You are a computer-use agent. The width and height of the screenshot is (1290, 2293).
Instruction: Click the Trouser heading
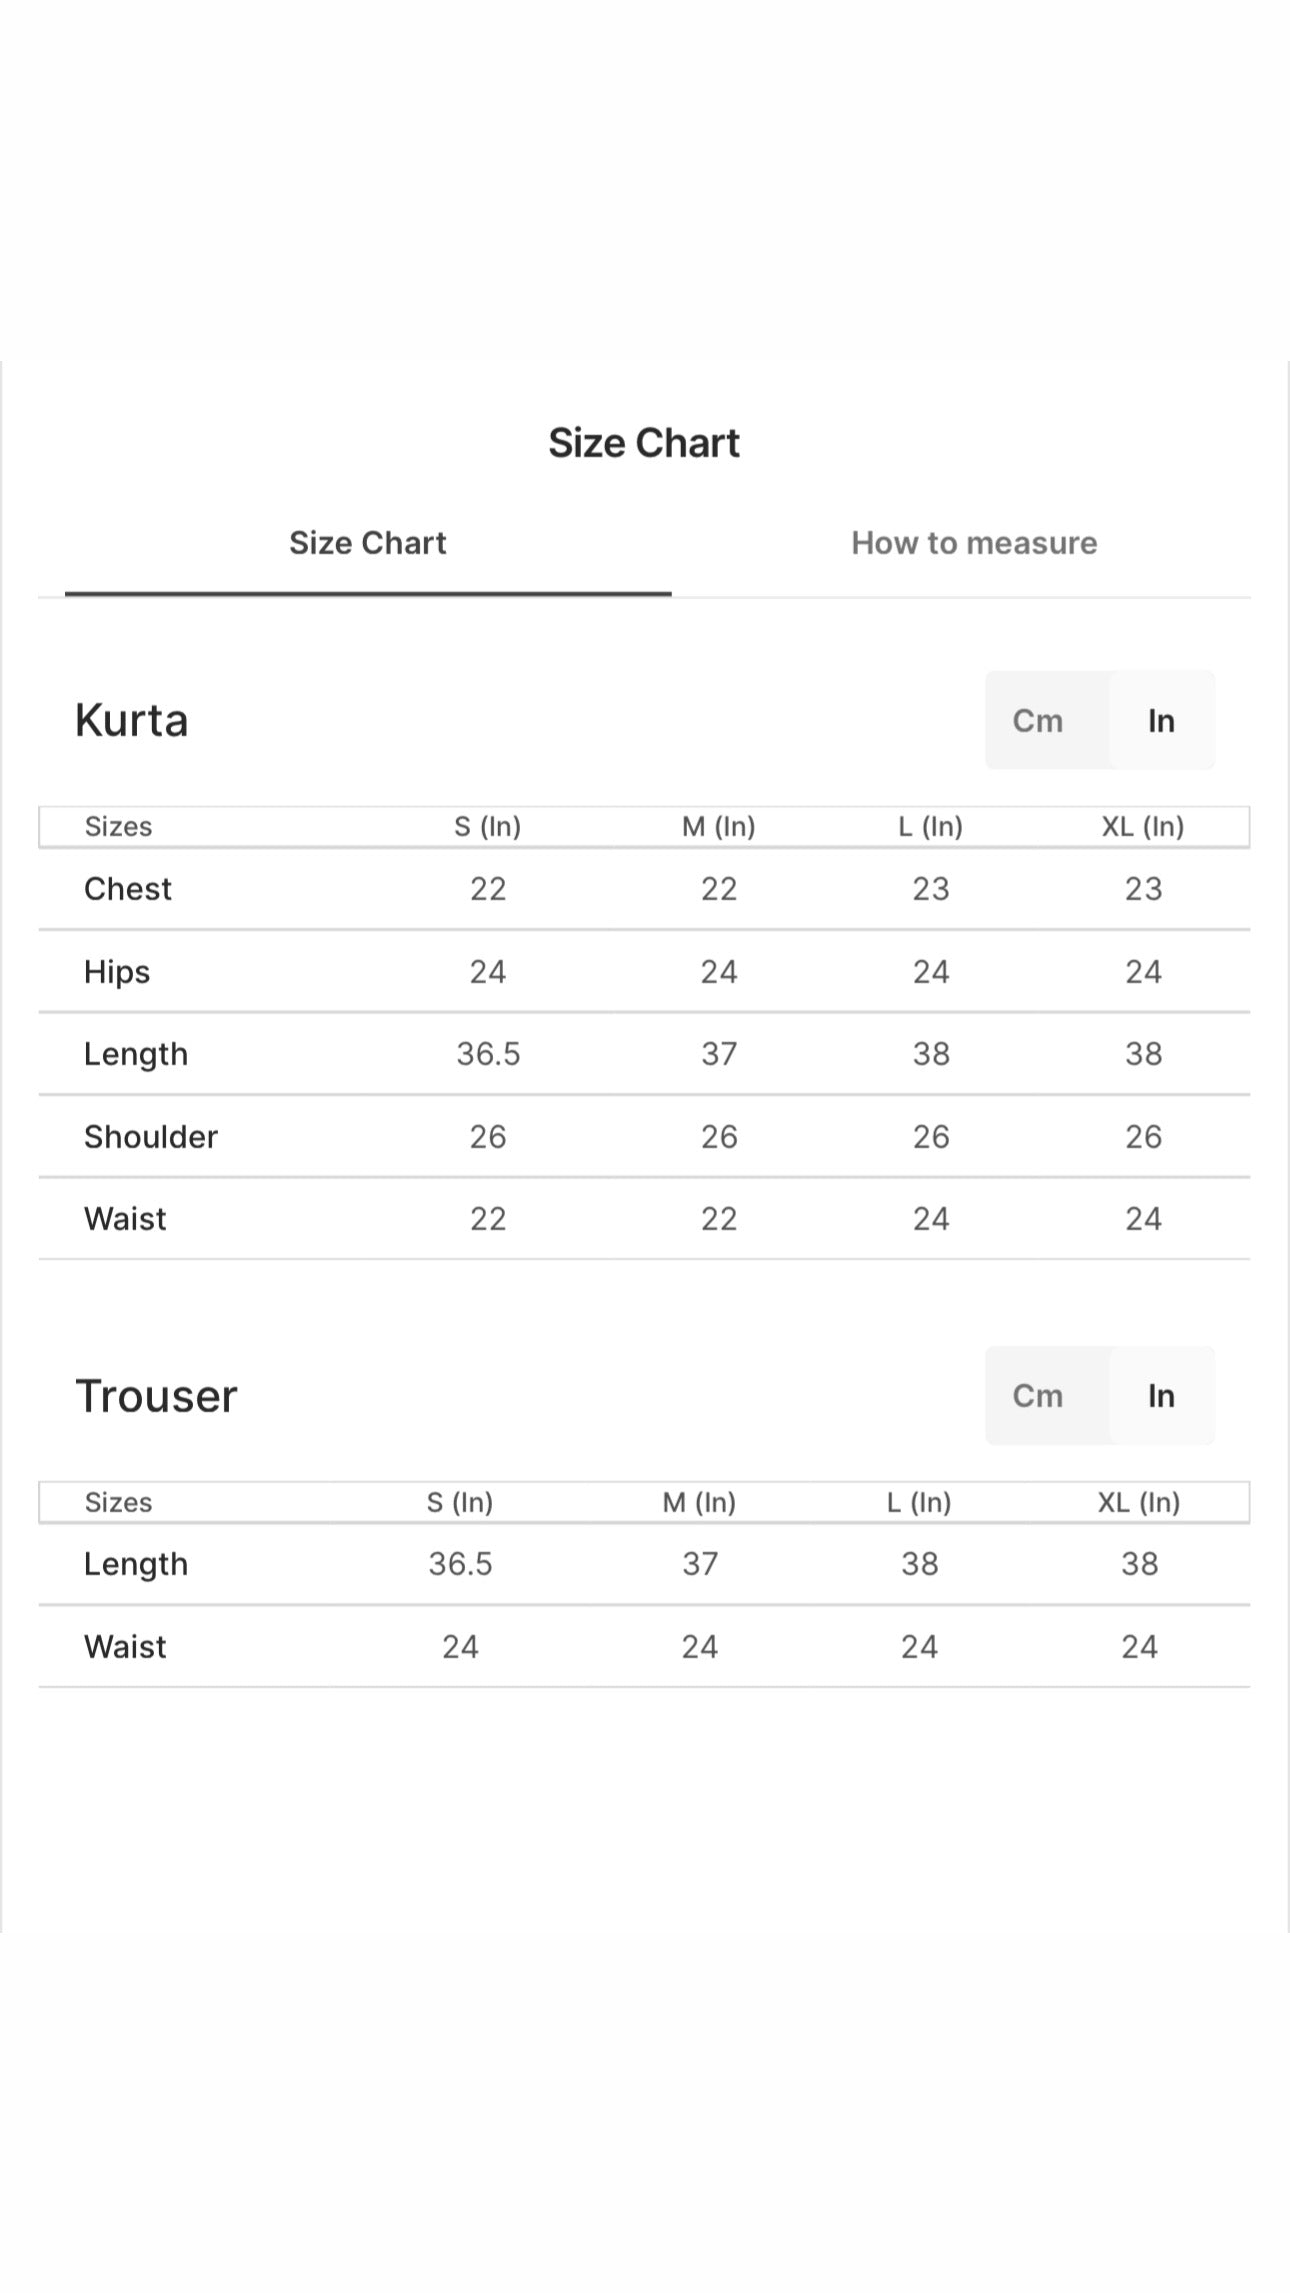[x=157, y=1396]
